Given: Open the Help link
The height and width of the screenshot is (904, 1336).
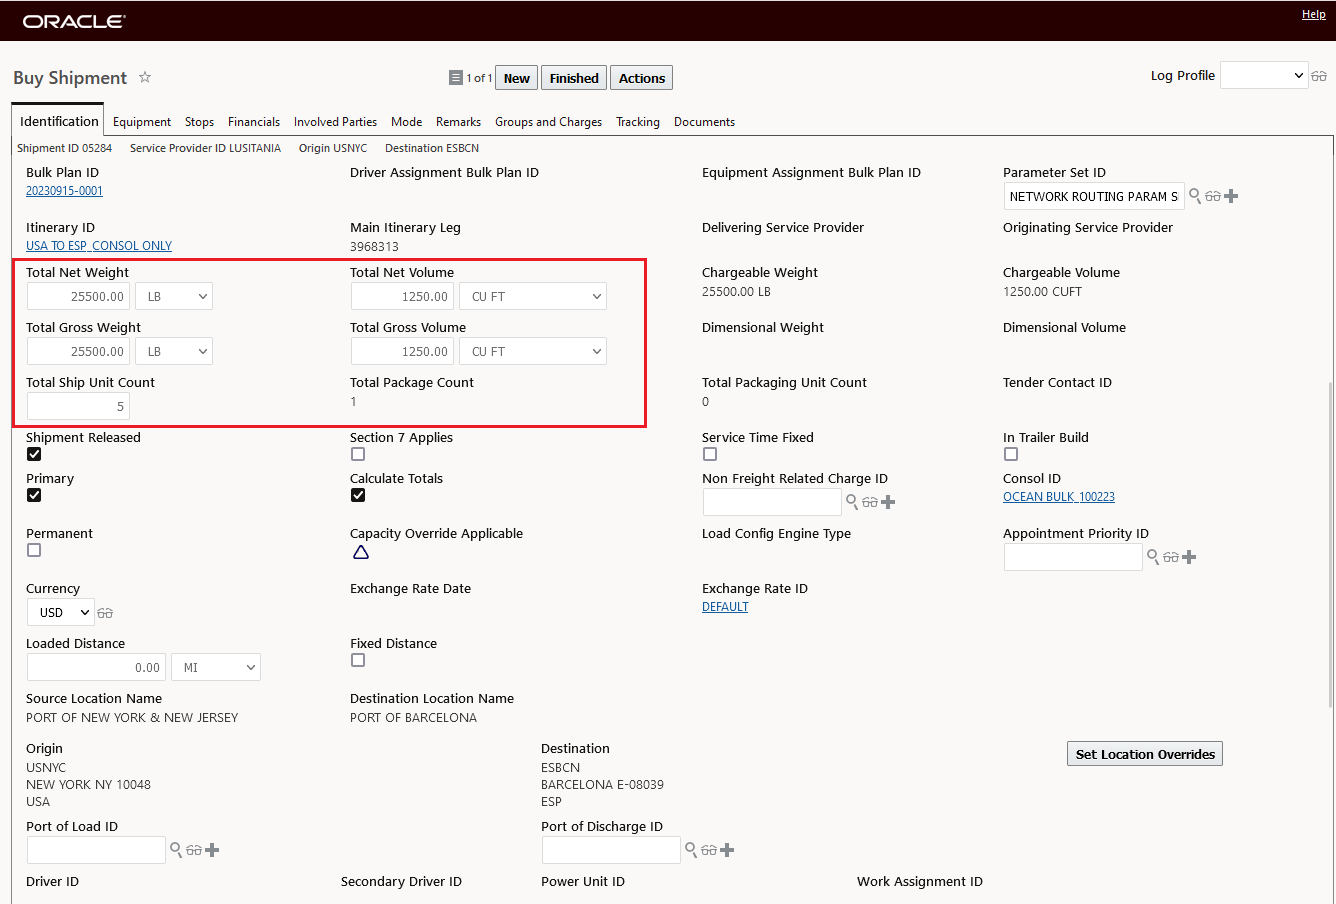Looking at the screenshot, I should pyautogui.click(x=1314, y=14).
